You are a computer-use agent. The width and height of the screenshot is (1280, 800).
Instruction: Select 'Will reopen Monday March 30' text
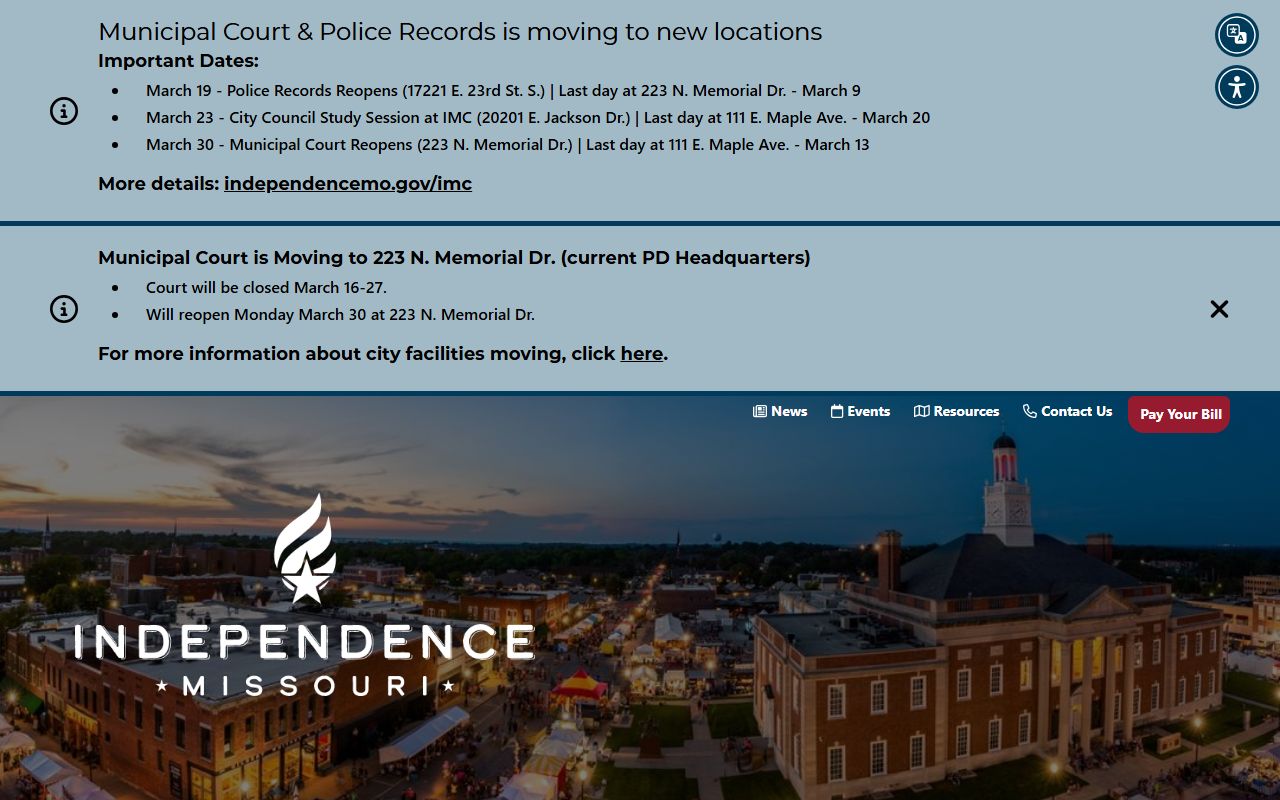point(340,314)
